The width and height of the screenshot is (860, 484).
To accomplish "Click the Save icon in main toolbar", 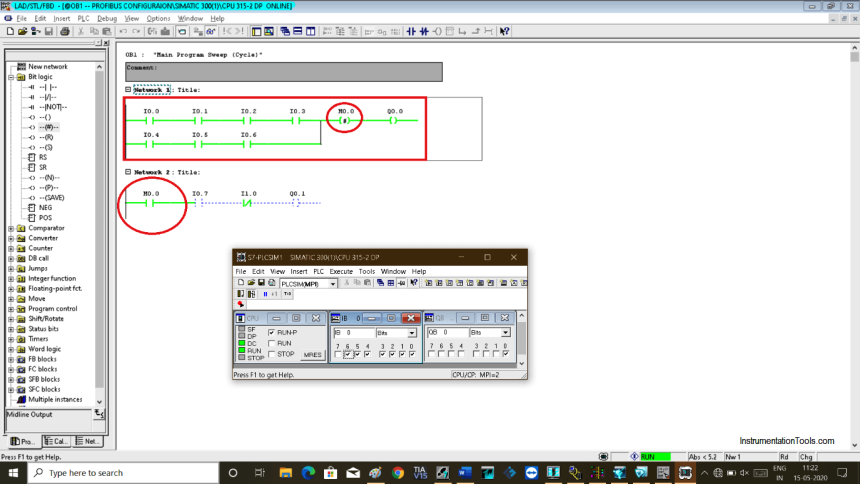I will (49, 31).
